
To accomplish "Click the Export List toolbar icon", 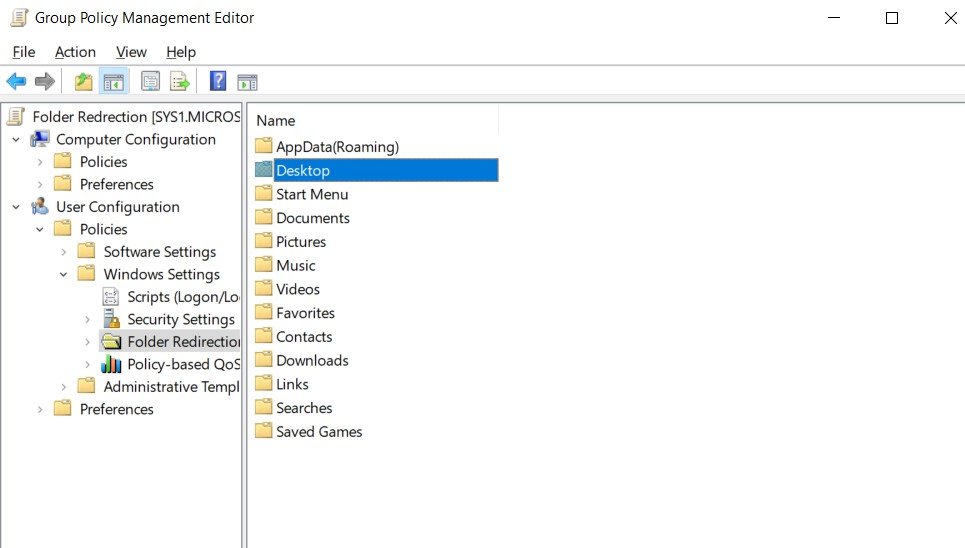I will tap(180, 81).
